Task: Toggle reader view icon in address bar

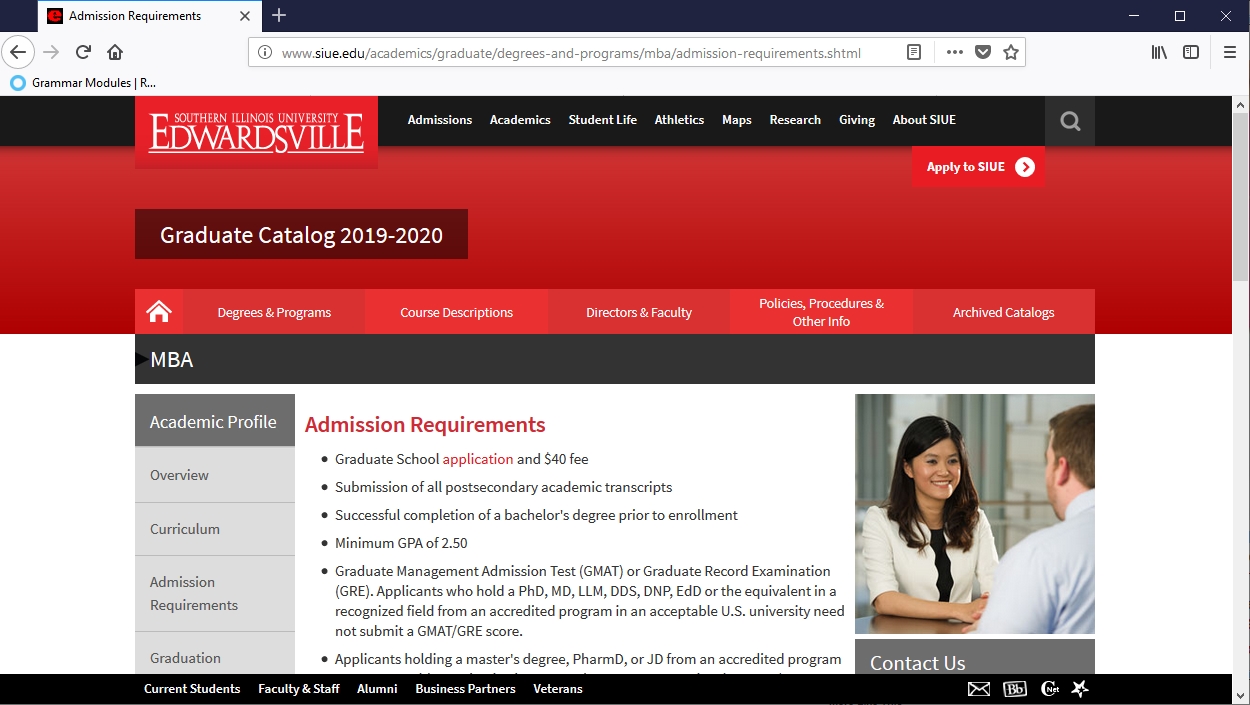Action: [914, 52]
